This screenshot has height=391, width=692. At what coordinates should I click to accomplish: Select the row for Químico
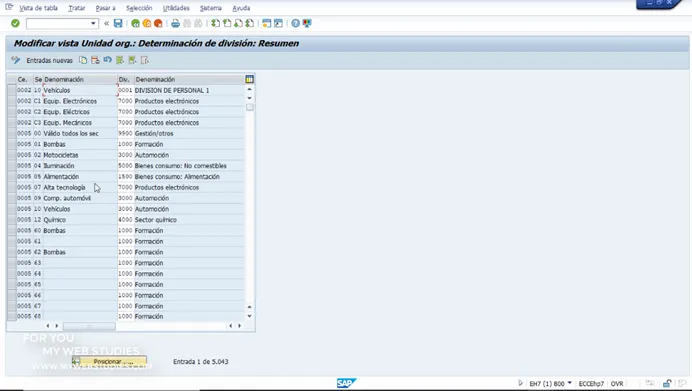pos(12,220)
